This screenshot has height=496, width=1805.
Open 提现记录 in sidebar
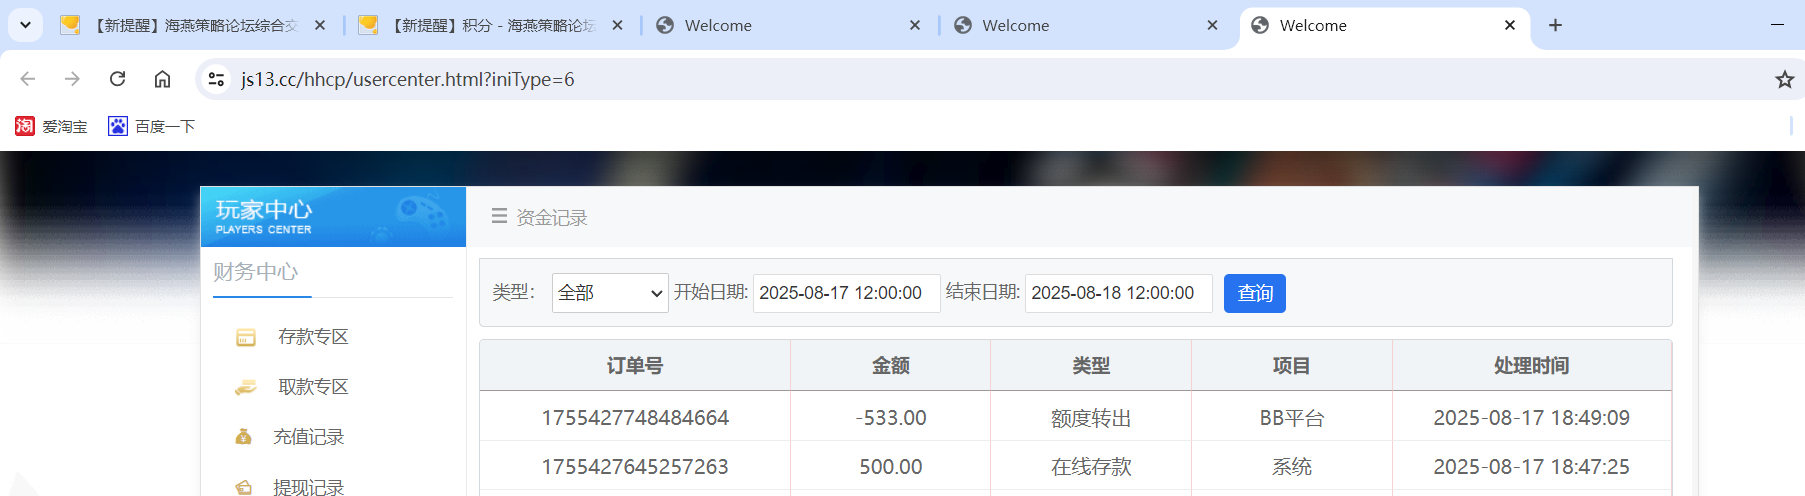coord(308,487)
